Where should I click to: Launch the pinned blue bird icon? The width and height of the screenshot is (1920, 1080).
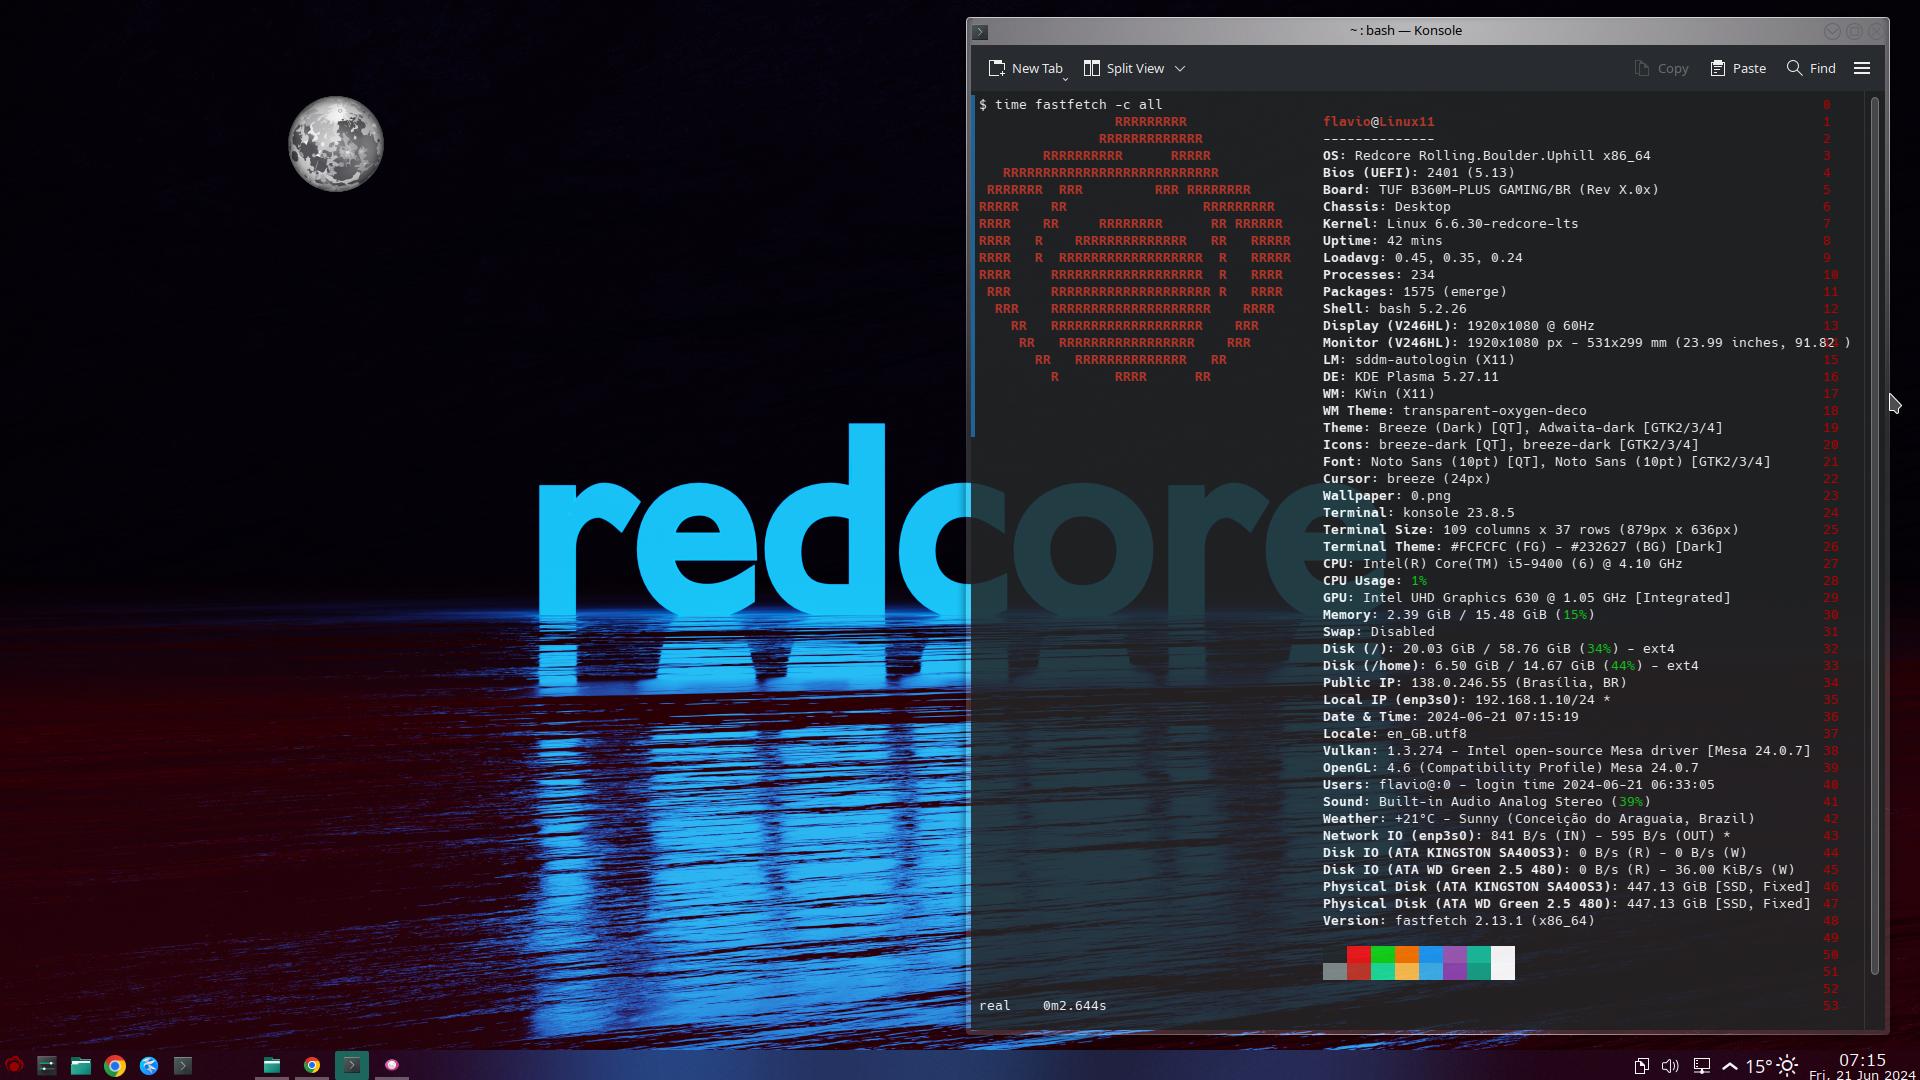coord(149,1065)
